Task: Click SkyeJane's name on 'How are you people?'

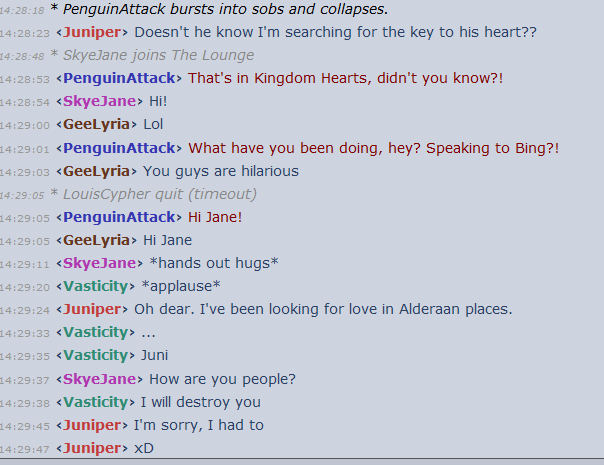Action: [100, 379]
